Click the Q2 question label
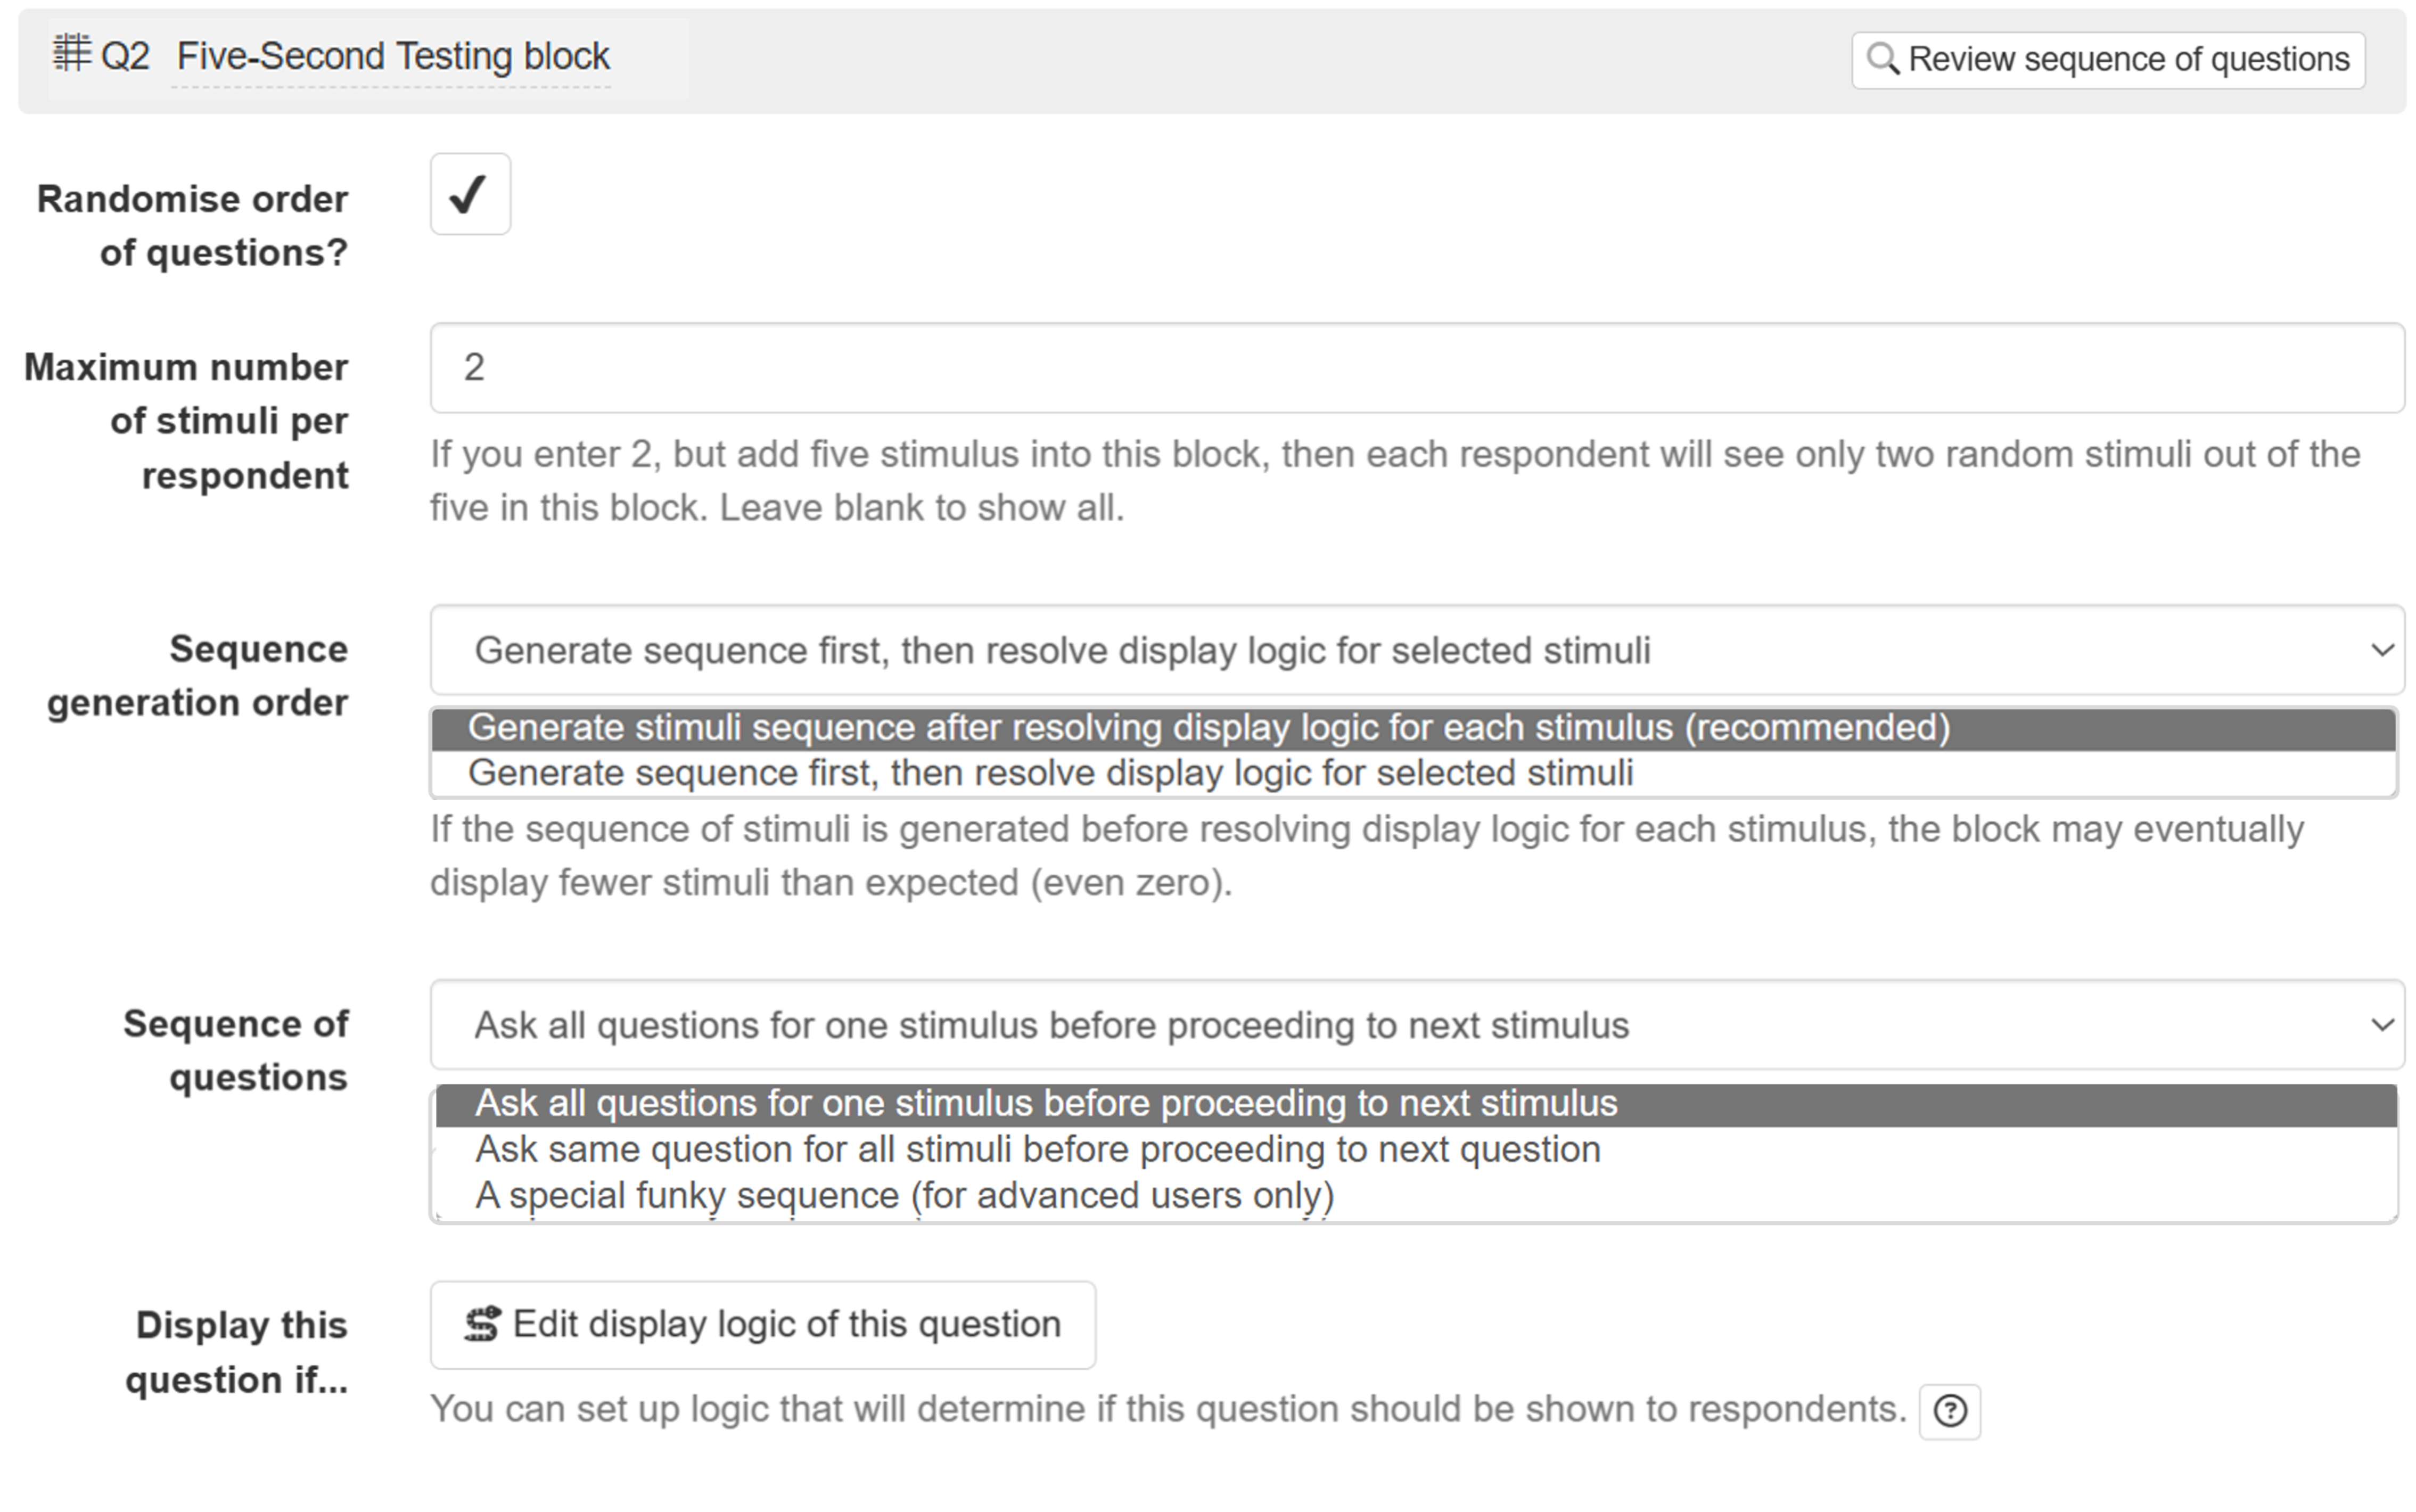Screen dimensions: 2416x1512 coord(125,57)
